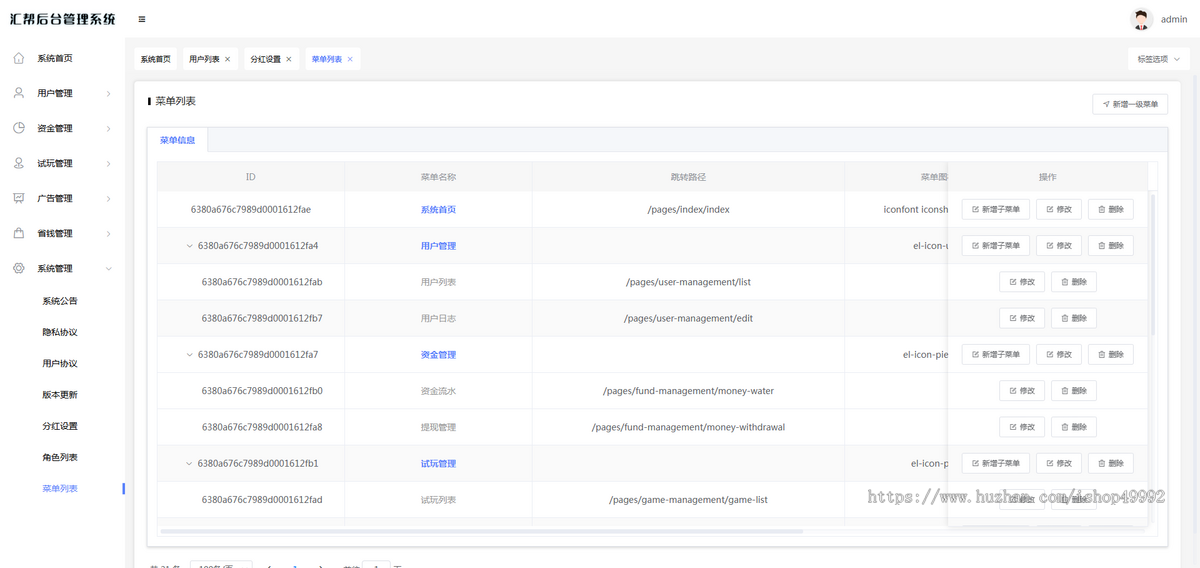Image resolution: width=1200 pixels, height=568 pixels.
Task: Switch to the 系统首页 page tab
Action: [155, 59]
